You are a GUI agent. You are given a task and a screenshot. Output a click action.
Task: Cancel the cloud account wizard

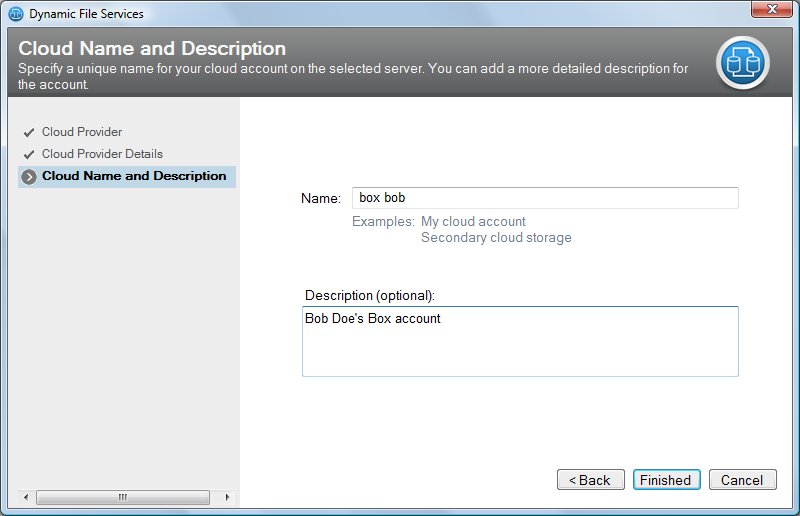point(742,480)
